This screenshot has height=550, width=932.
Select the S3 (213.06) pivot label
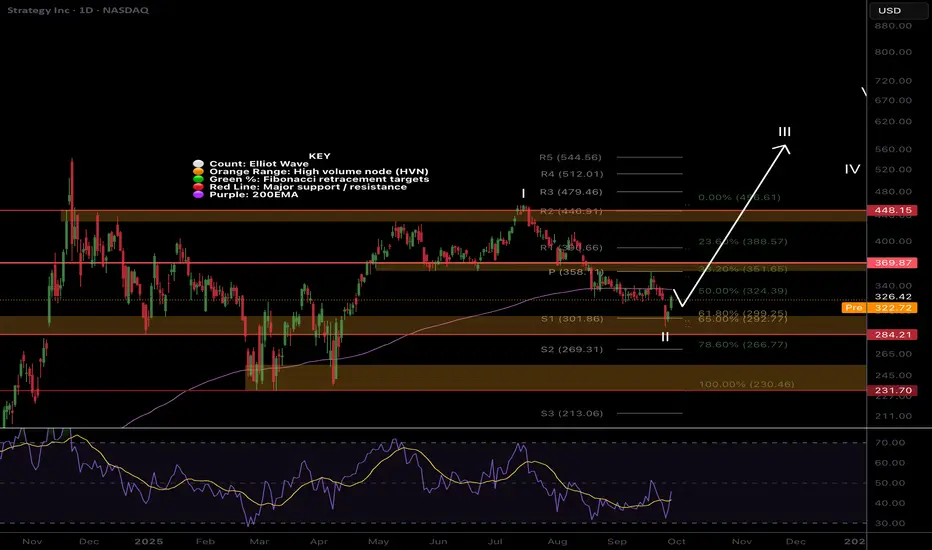pos(573,412)
